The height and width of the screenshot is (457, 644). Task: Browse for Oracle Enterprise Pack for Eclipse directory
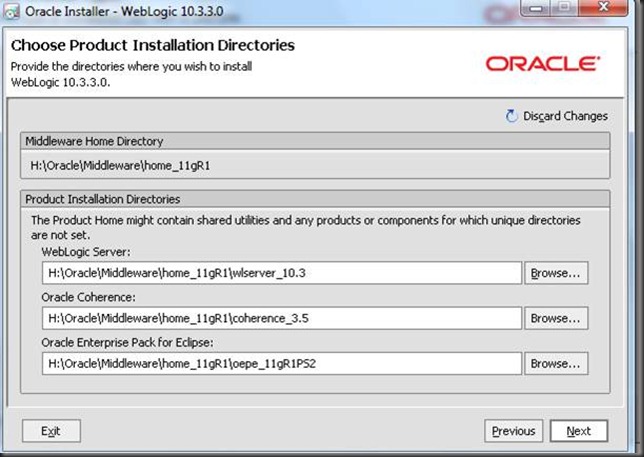click(x=556, y=363)
